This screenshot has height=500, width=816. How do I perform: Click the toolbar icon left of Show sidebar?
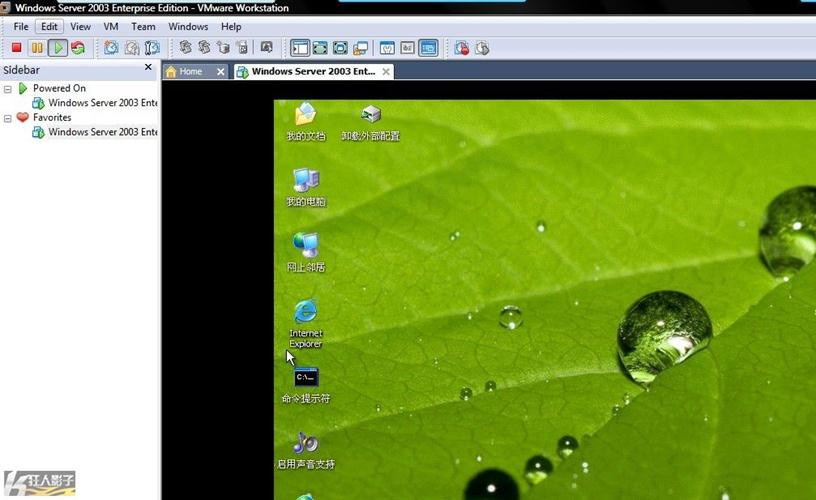266,47
